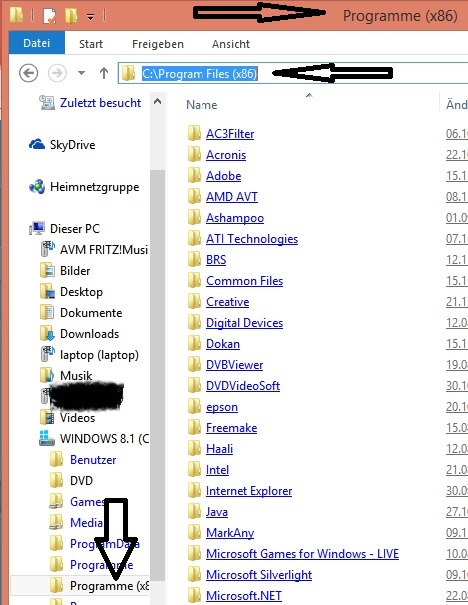Open the Java folder
The width and height of the screenshot is (468, 605).
(216, 512)
